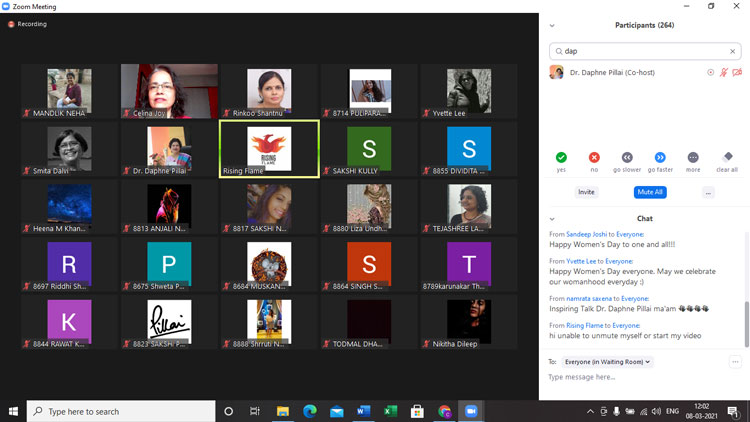
Task: Toggle Dr. Daphne Pillai's video camera icon
Action: point(737,73)
